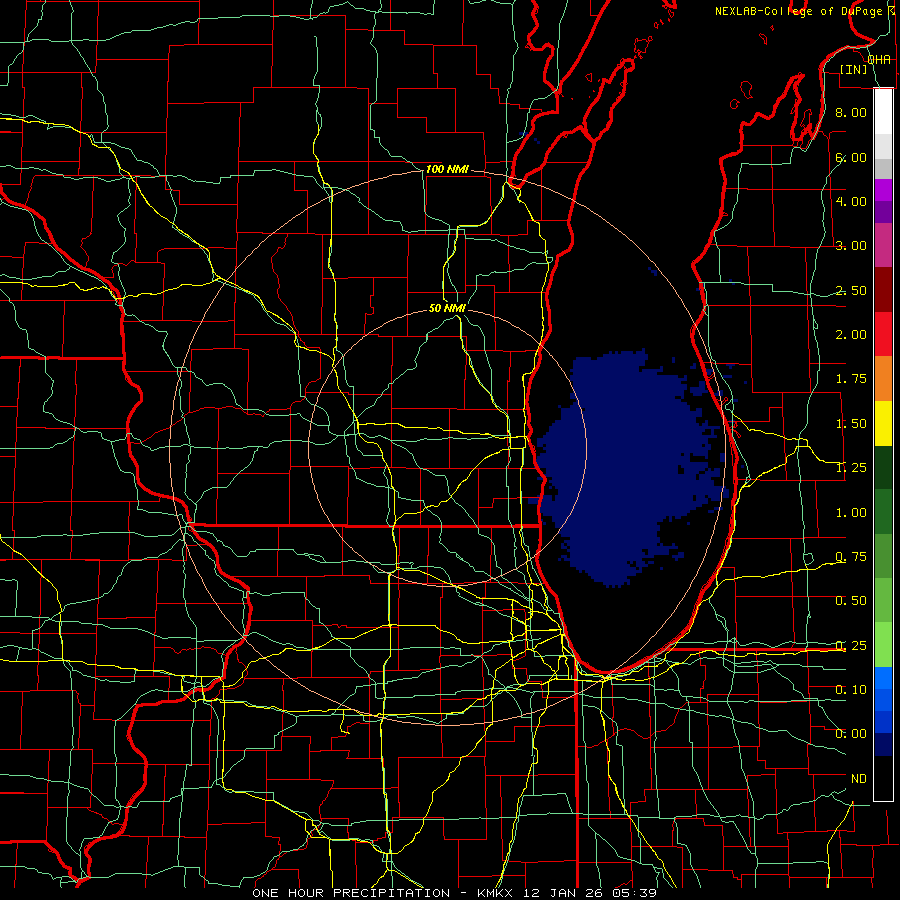Click the NEXLAB-College of DuPage credit text
900x900 pixels.
click(x=800, y=11)
